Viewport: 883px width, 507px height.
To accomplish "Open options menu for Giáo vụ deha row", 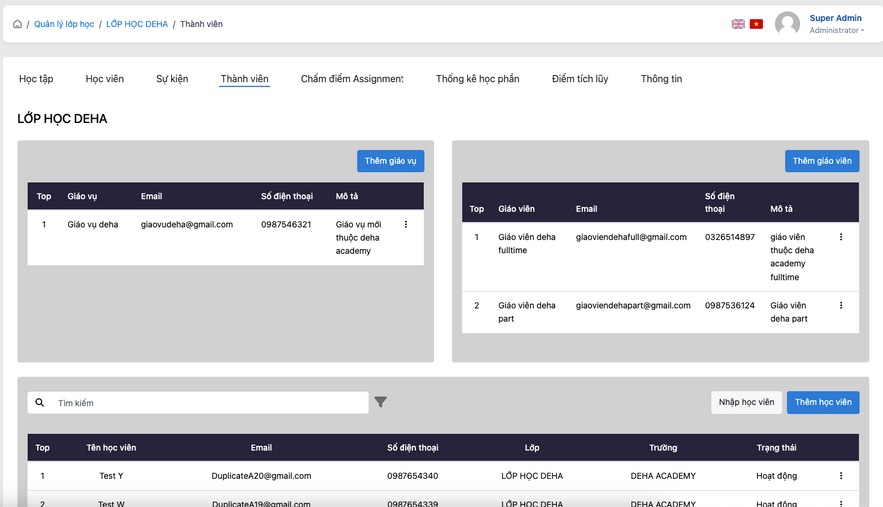I will (406, 225).
